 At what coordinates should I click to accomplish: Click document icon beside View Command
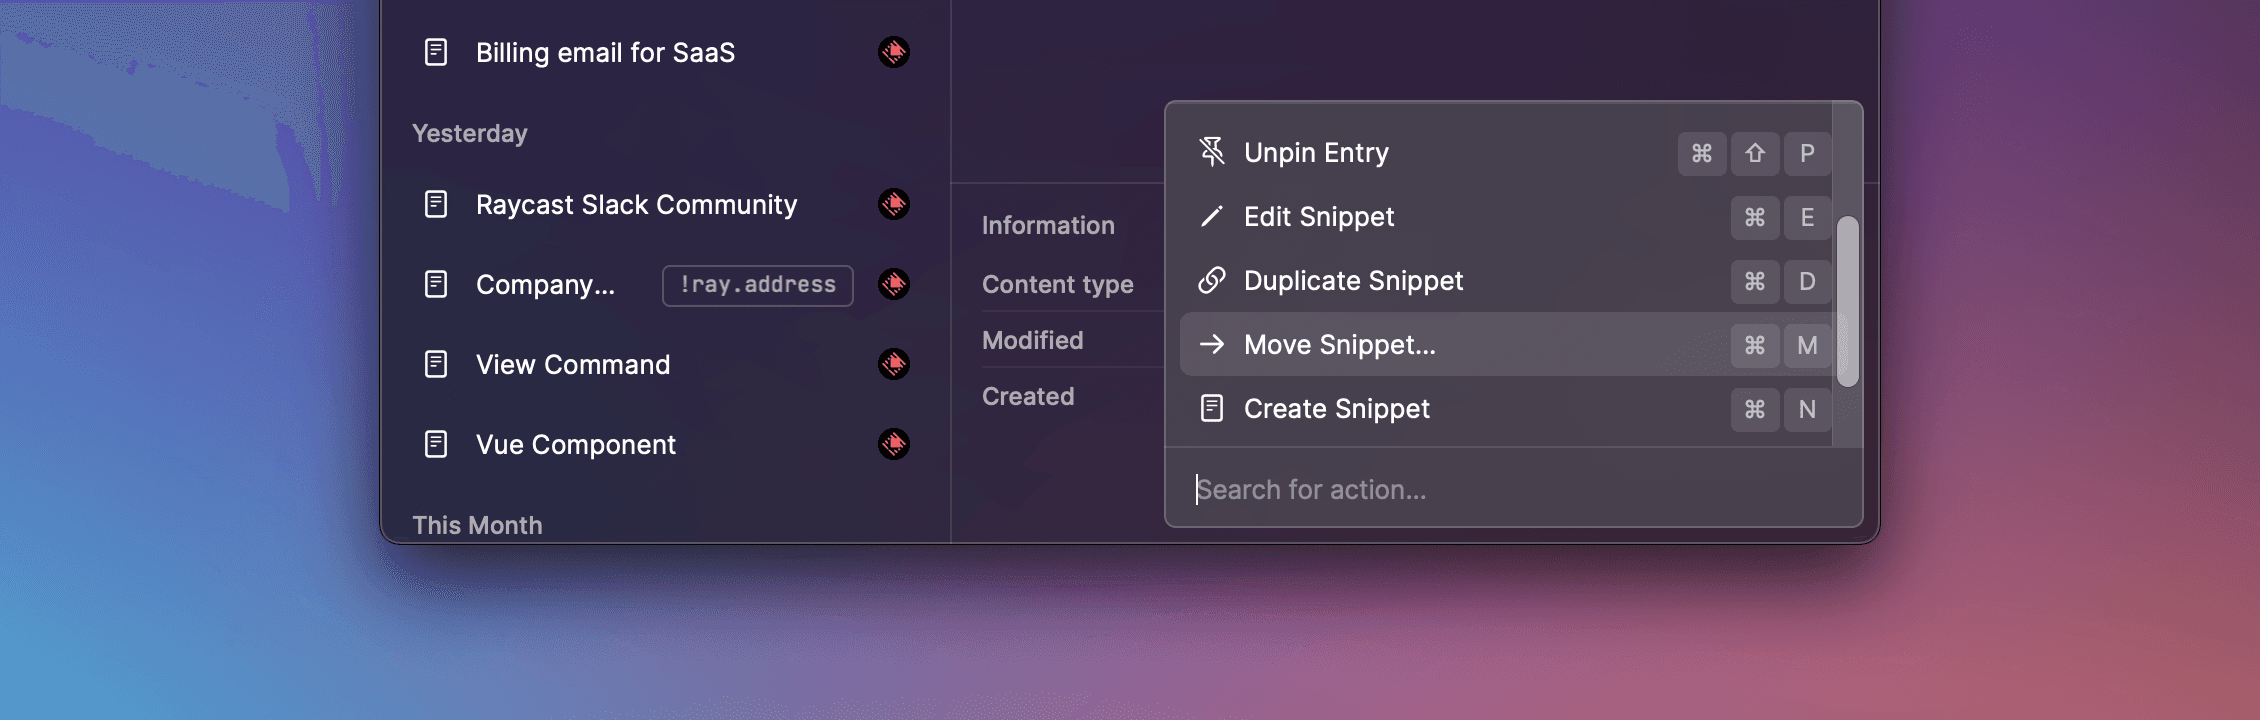436,364
